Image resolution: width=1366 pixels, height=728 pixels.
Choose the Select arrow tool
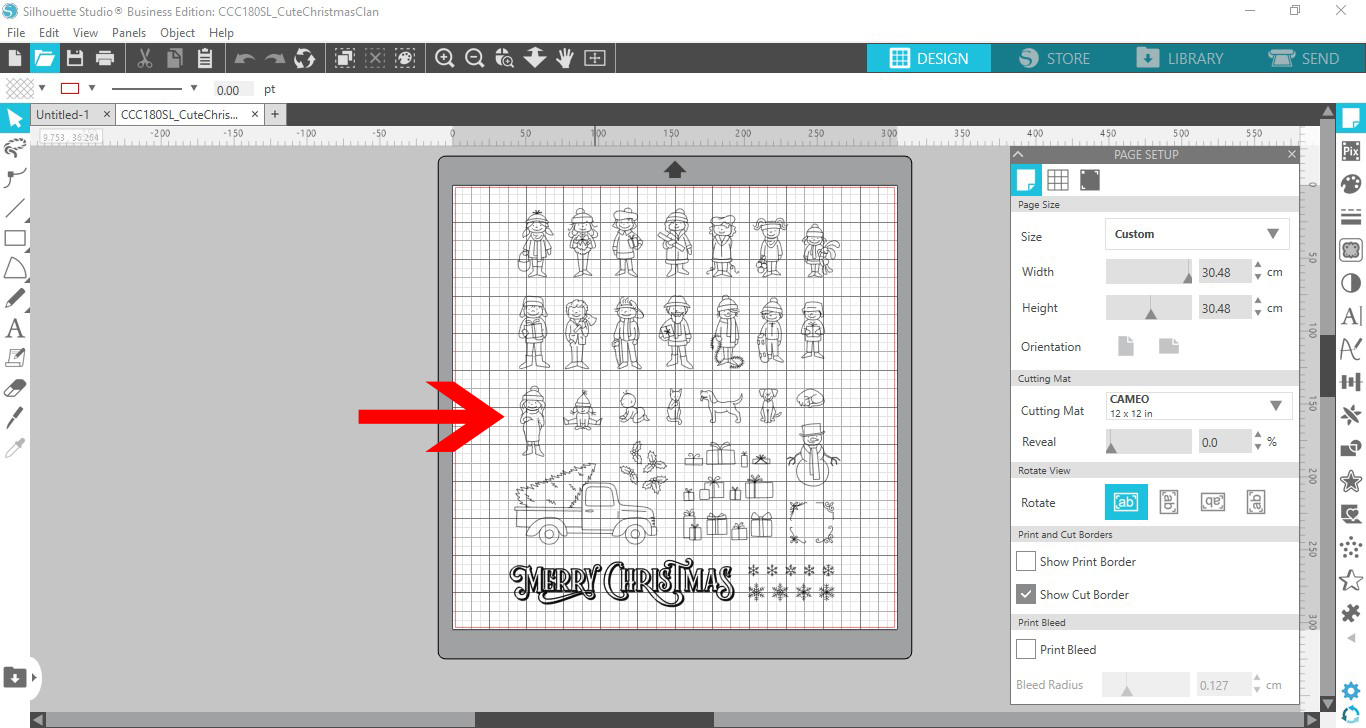[15, 119]
